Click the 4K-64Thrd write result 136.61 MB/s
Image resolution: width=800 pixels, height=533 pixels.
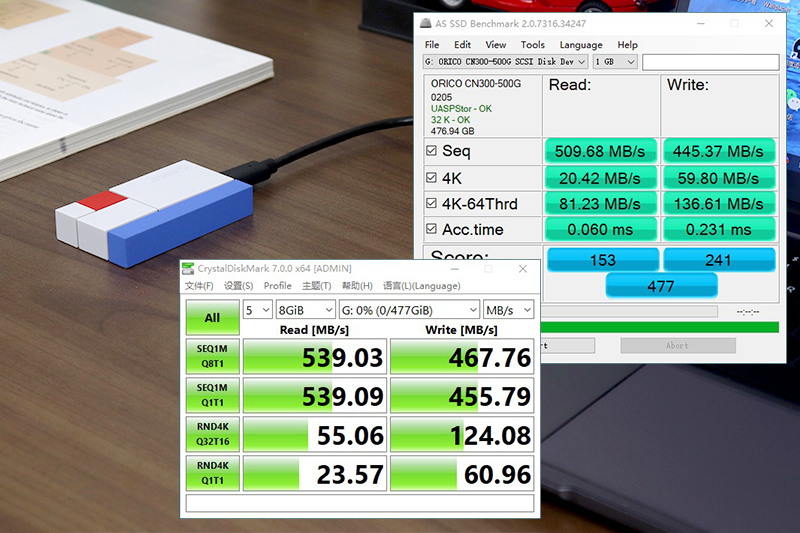[x=718, y=204]
